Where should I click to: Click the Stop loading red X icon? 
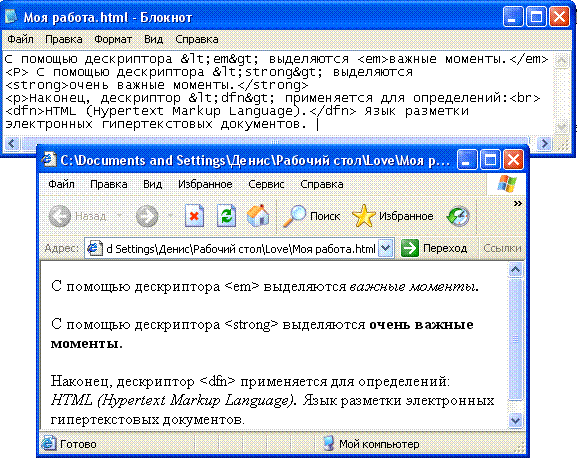(194, 216)
